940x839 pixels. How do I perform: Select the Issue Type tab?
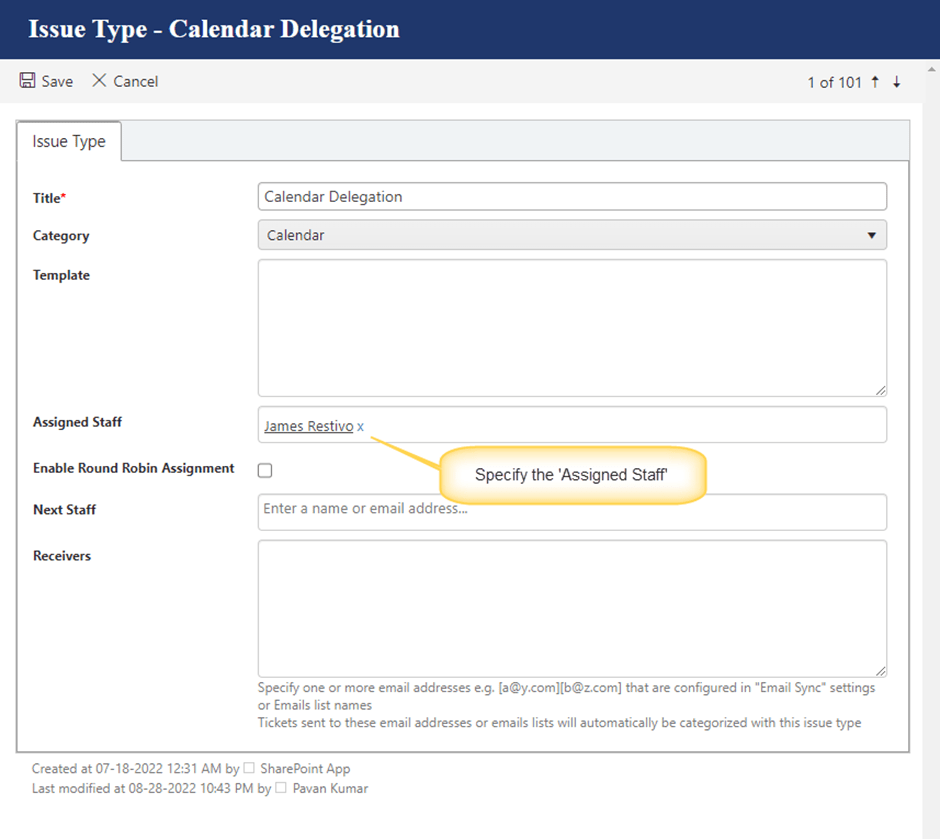[69, 142]
